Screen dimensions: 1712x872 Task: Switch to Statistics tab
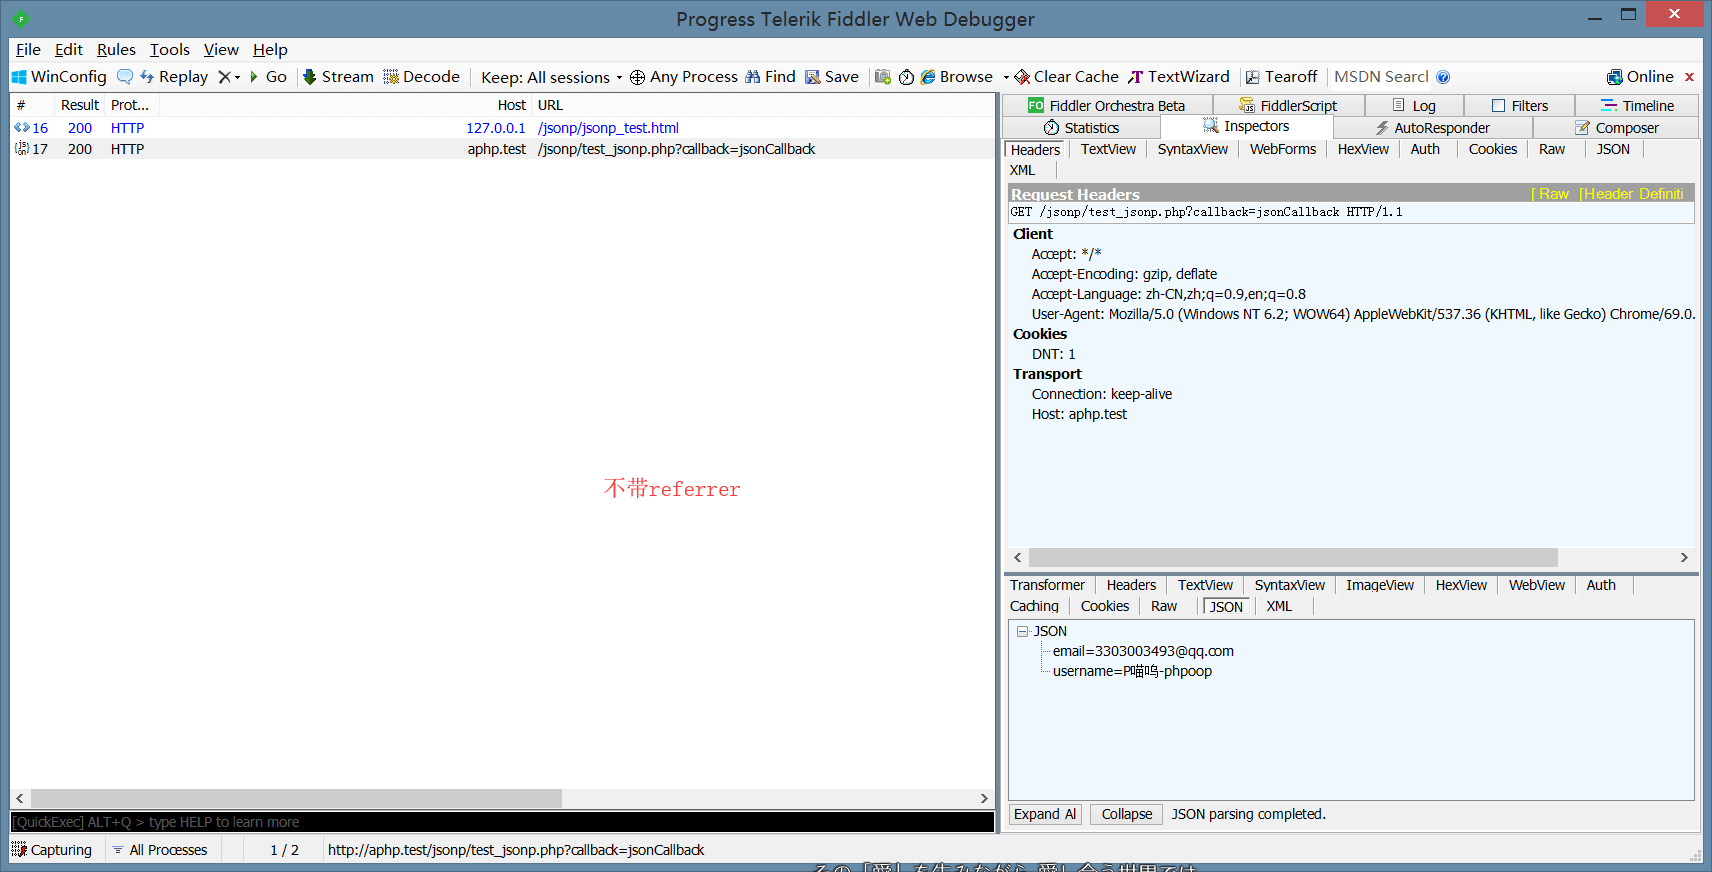pos(1081,128)
